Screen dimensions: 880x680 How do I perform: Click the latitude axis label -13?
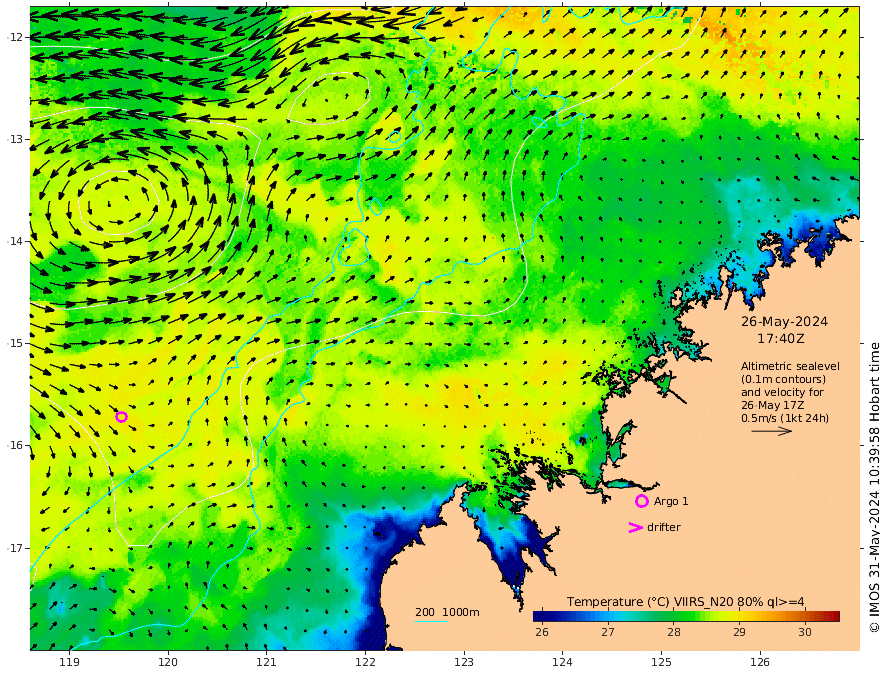pyautogui.click(x=15, y=139)
